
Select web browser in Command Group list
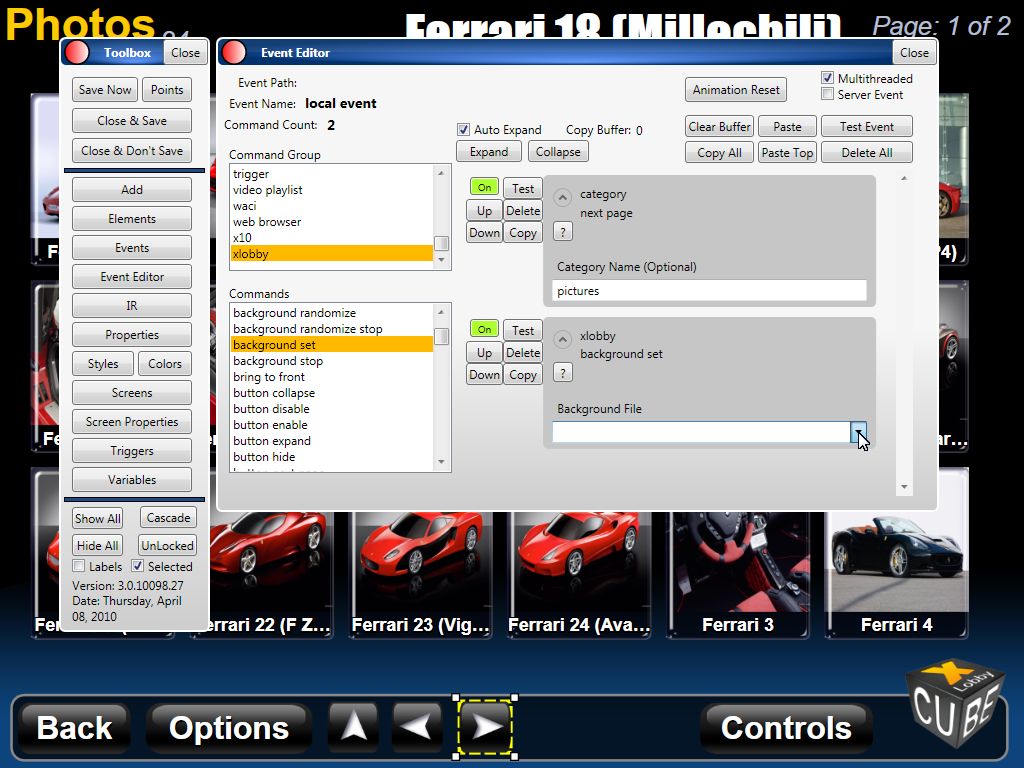coord(332,222)
